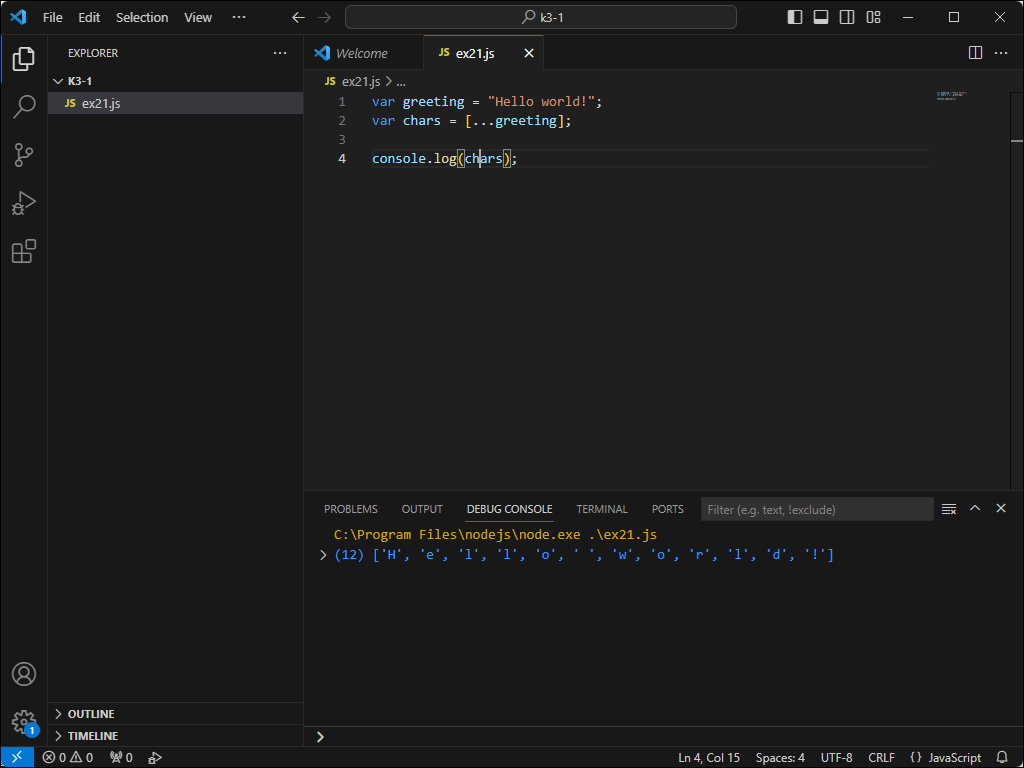
Task: Change indentation via Spaces: 4
Action: 780,758
